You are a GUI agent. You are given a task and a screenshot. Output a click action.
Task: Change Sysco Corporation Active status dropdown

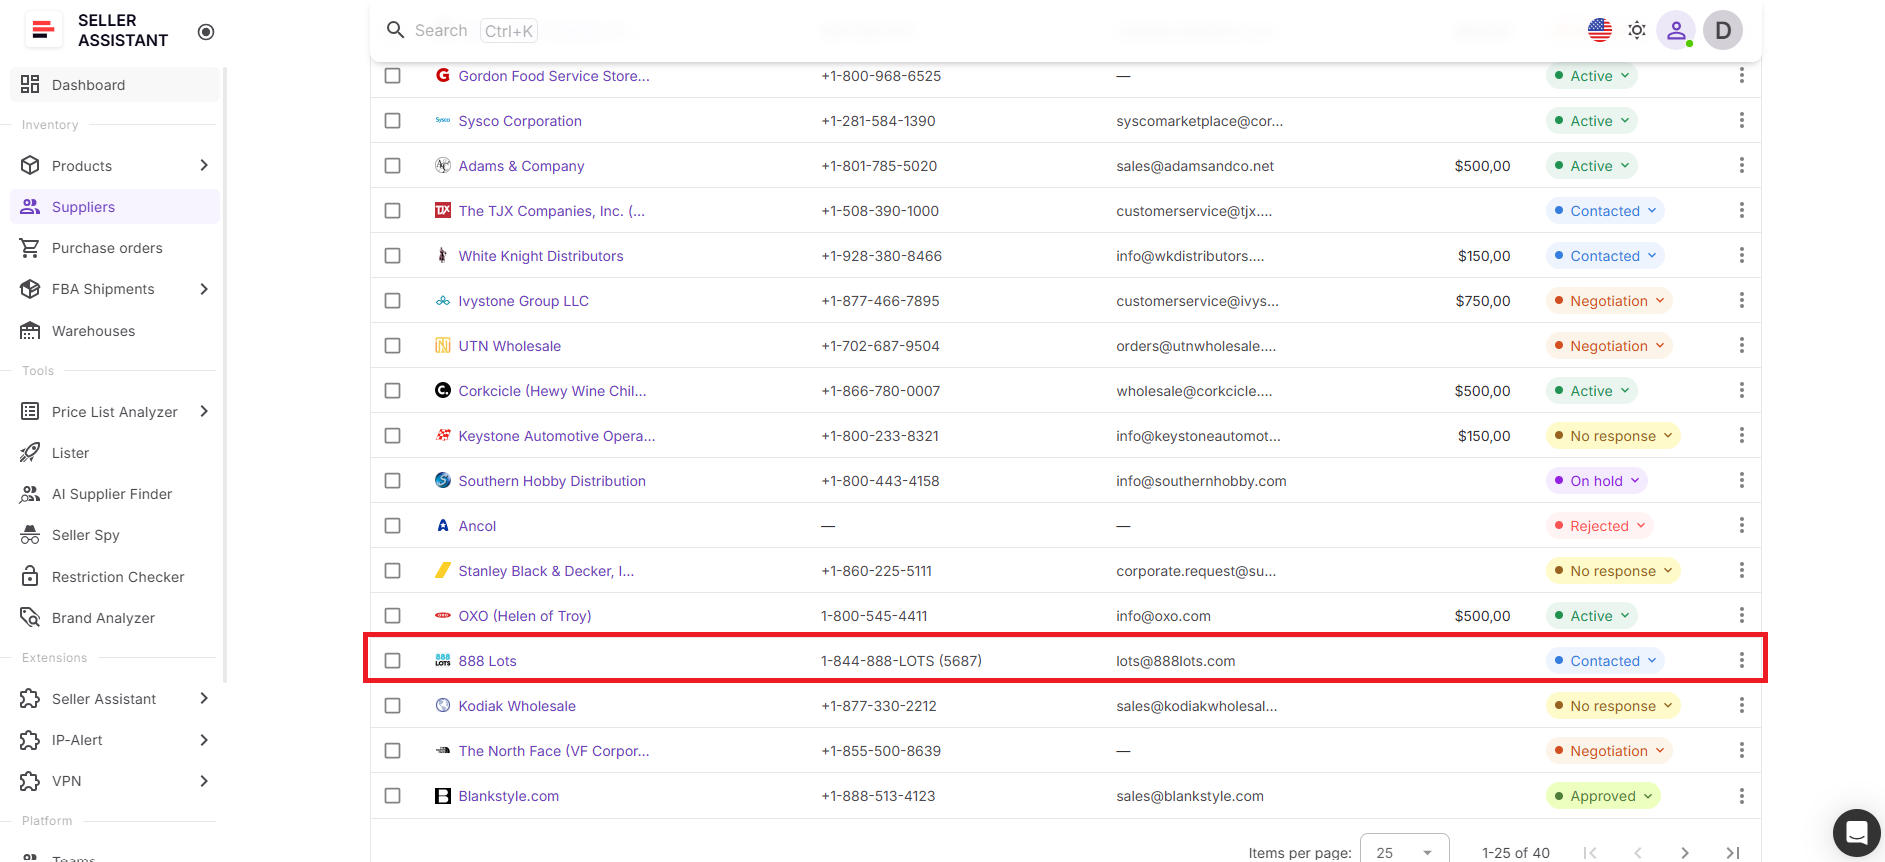[1592, 121]
